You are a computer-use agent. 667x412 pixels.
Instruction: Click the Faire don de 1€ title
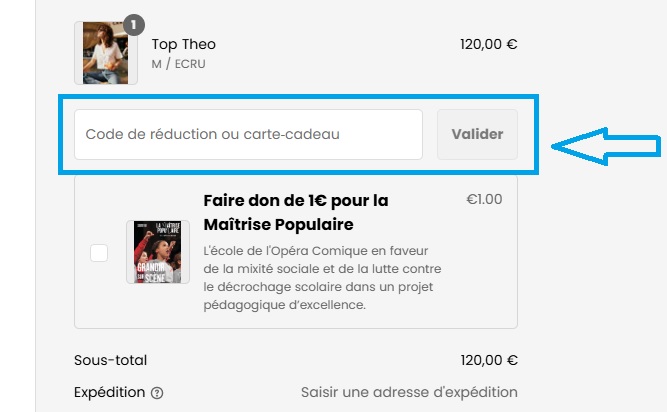(296, 212)
